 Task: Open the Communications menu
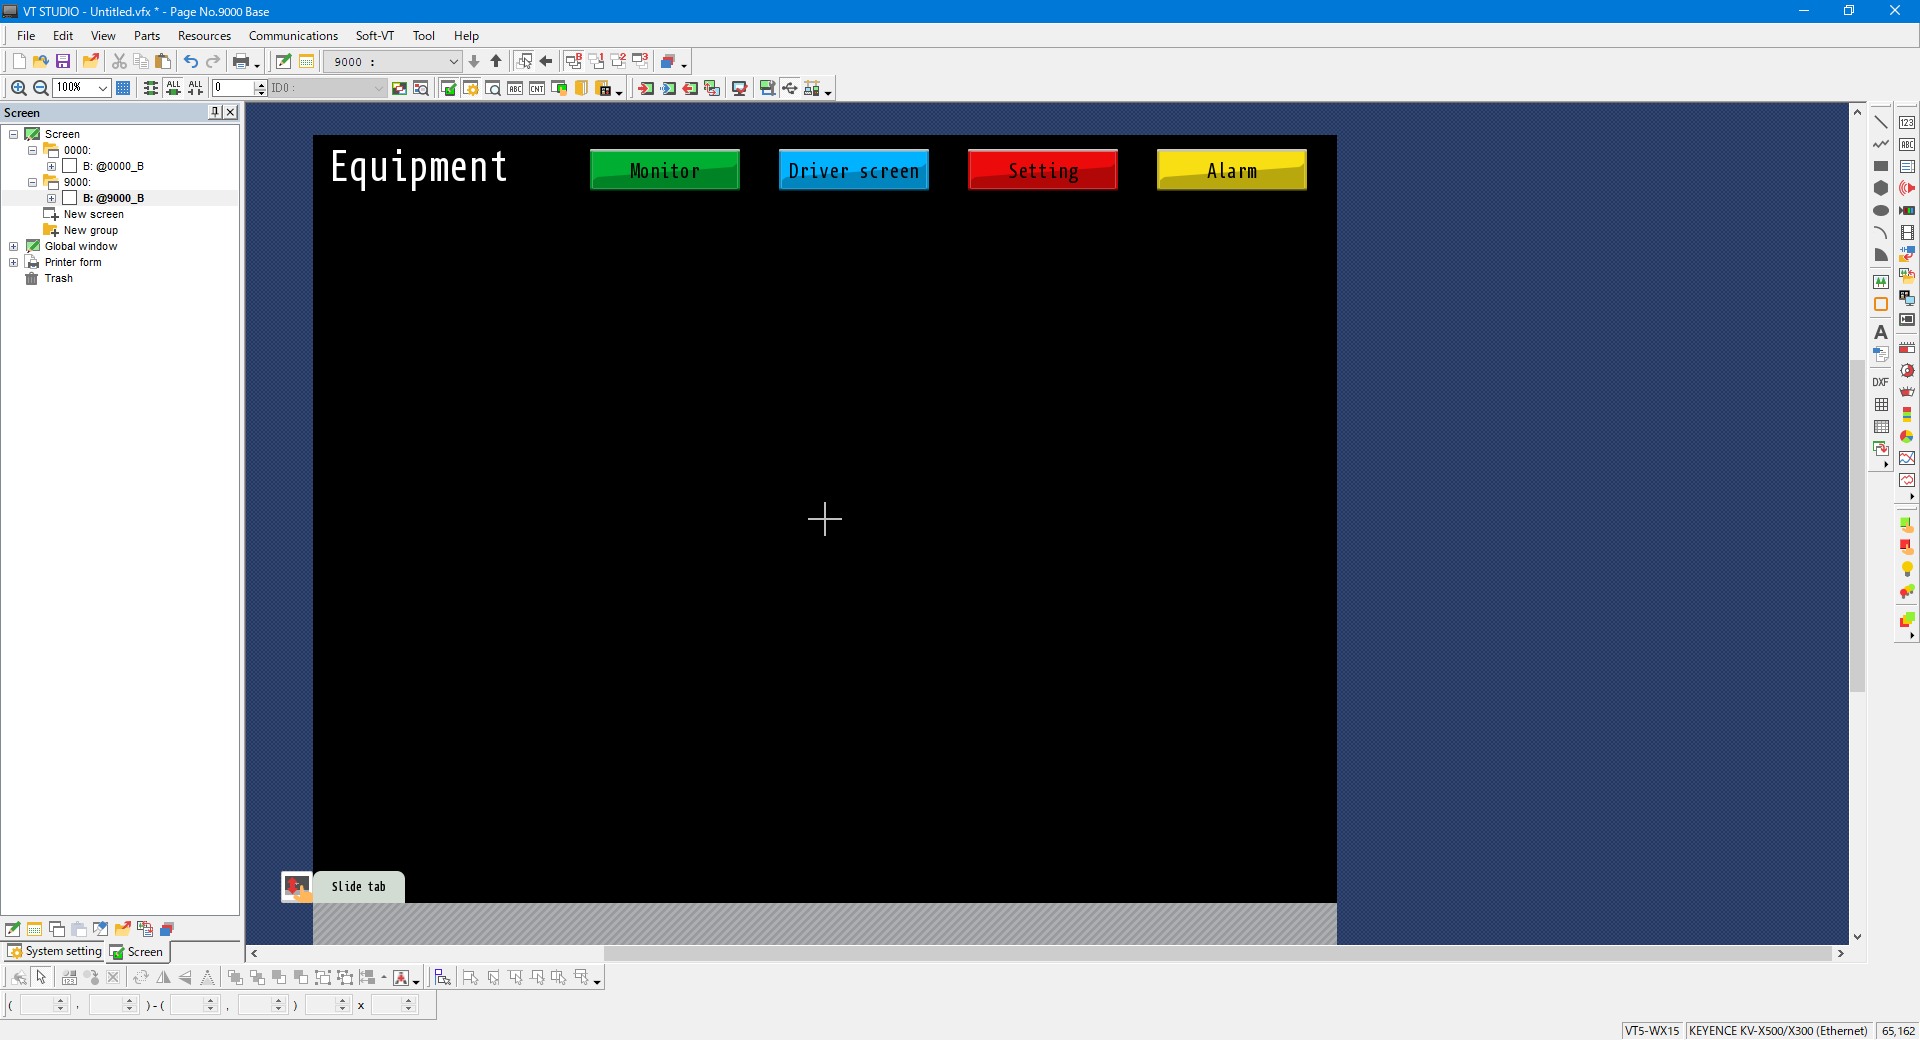pyautogui.click(x=293, y=36)
